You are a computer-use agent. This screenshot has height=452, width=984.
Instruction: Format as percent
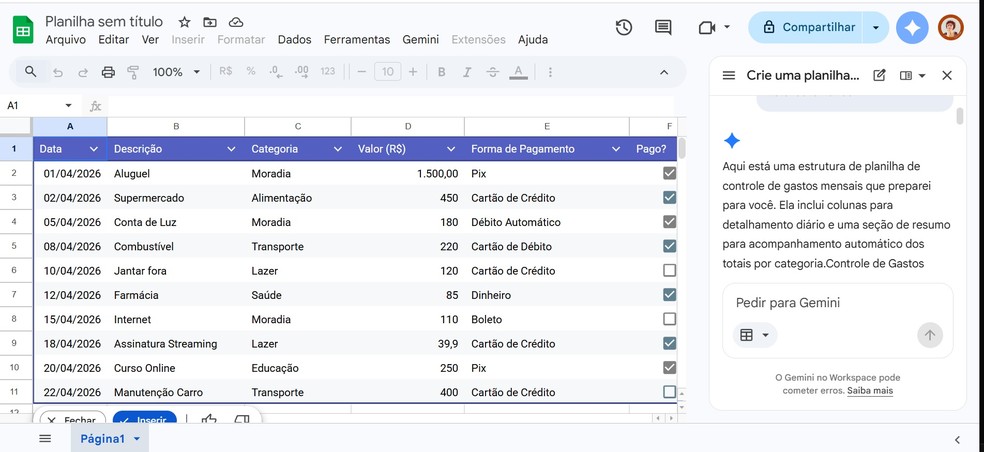coord(250,72)
